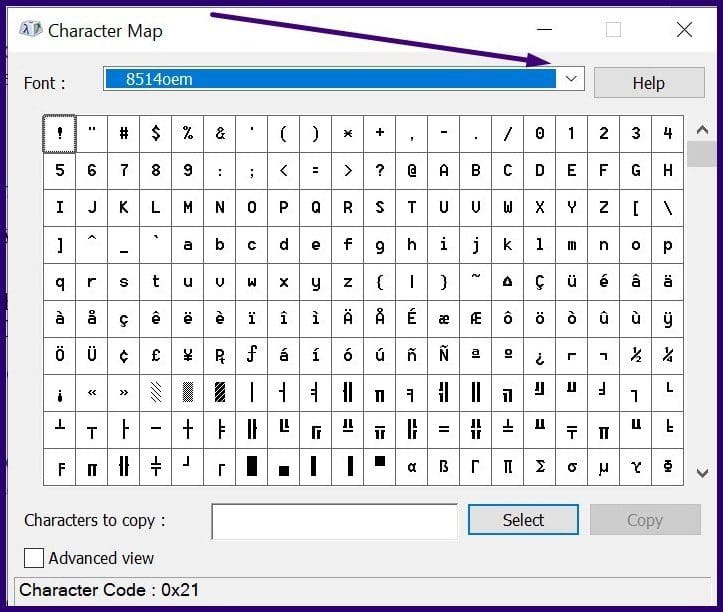The width and height of the screenshot is (723, 612).
Task: Select the exclamation mark character
Action: [60, 134]
